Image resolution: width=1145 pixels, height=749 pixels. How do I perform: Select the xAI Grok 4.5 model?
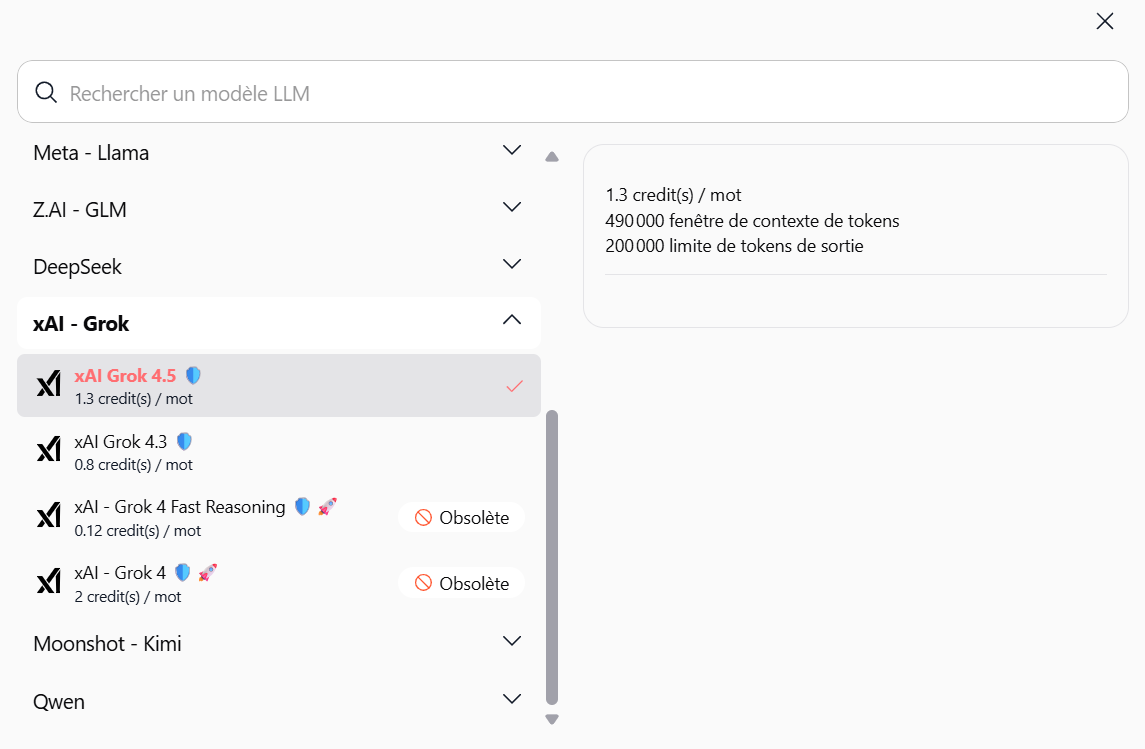pyautogui.click(x=279, y=385)
